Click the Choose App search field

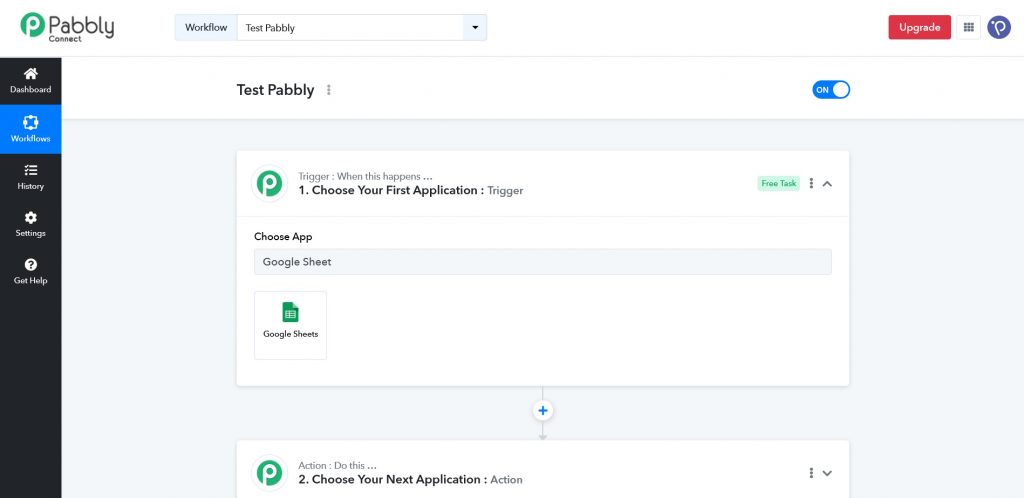[542, 262]
